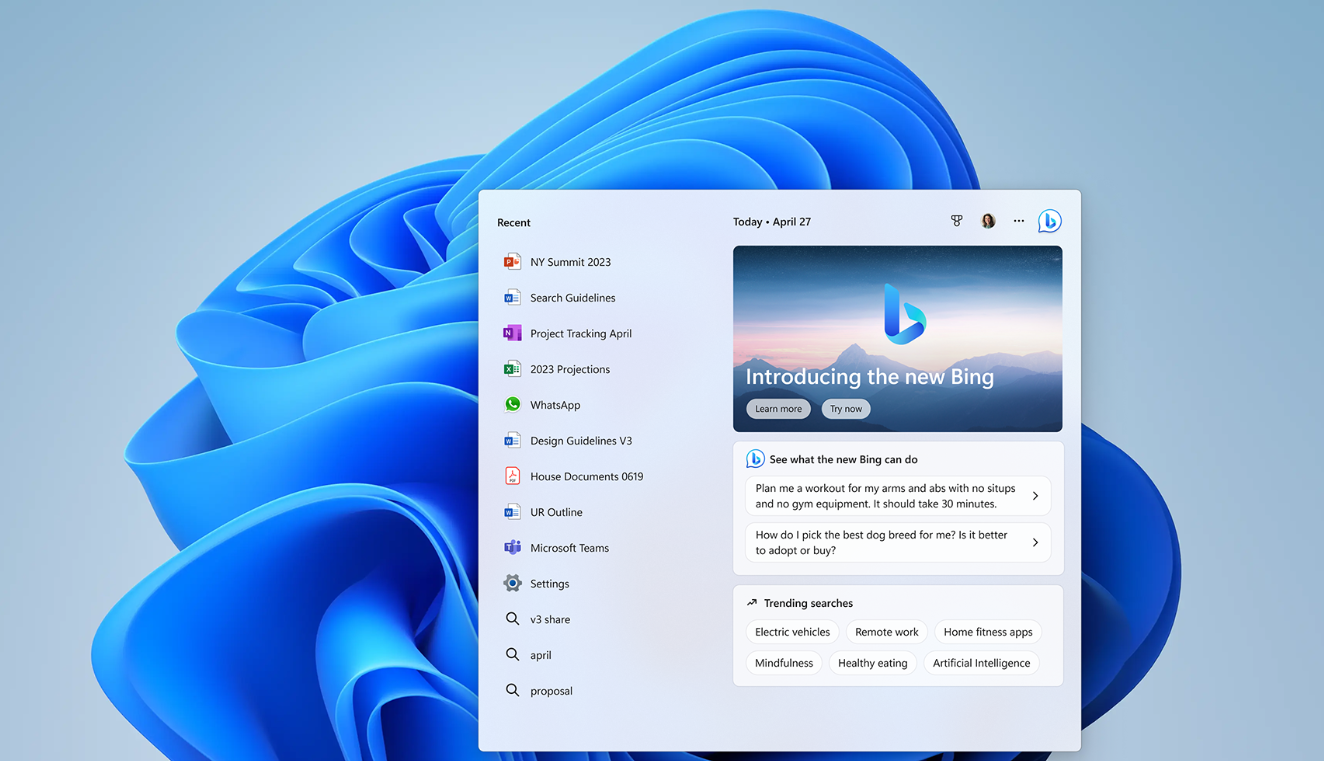
Task: Click the Excel icon for 2023 Projections
Action: click(512, 369)
